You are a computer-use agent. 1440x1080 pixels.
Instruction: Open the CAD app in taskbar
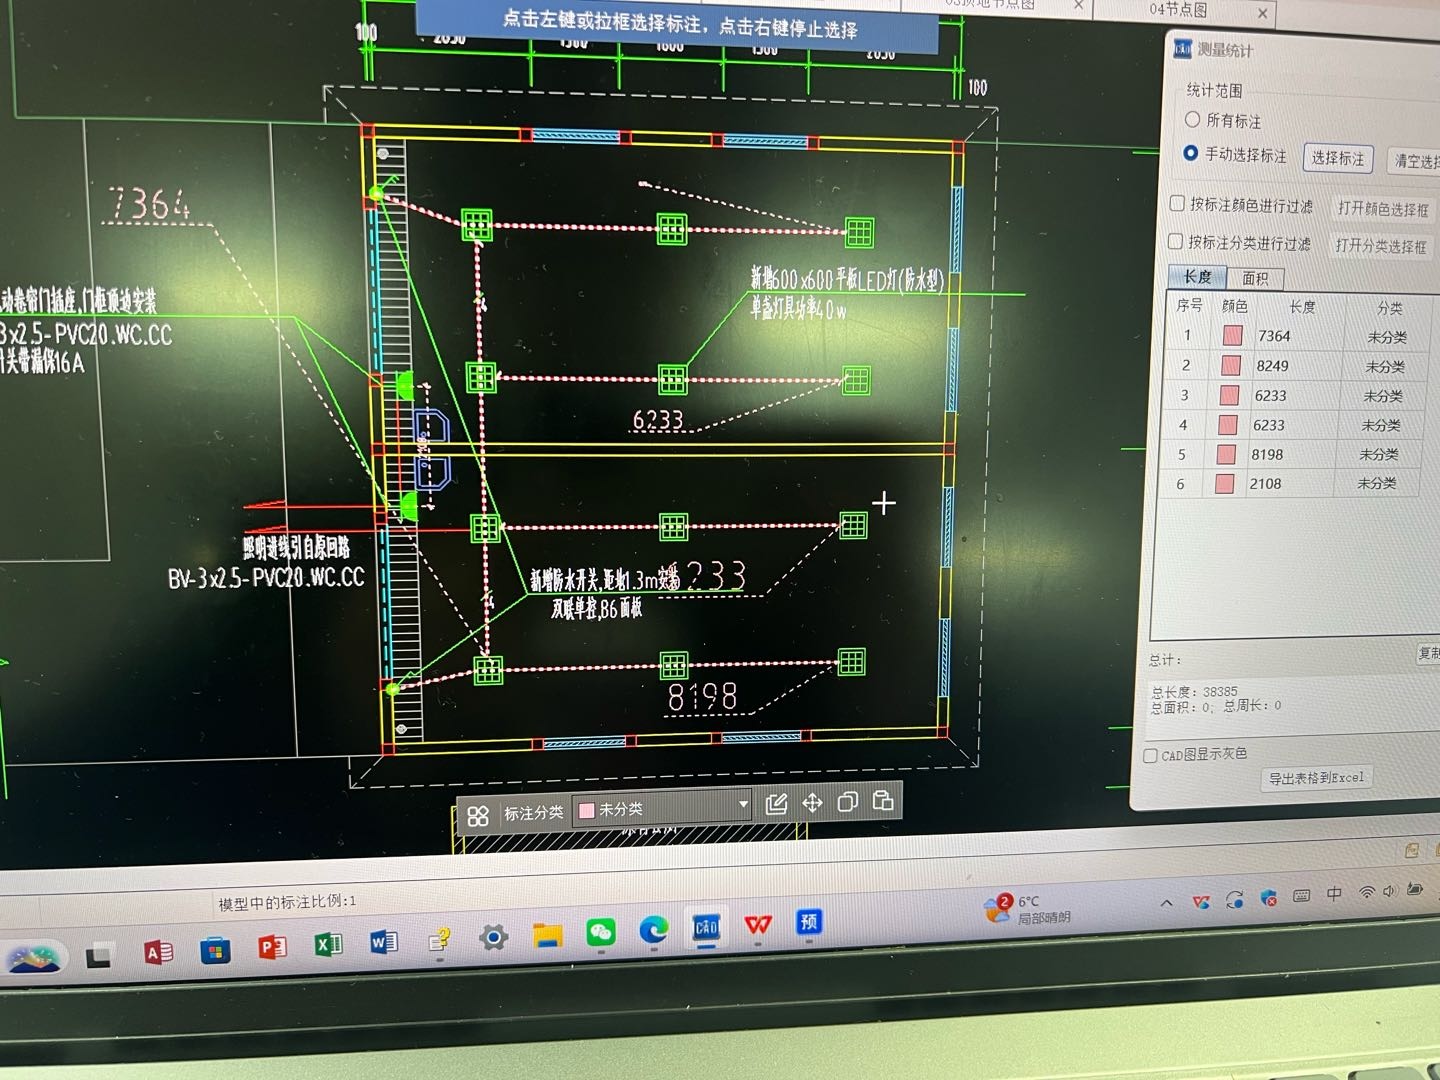click(x=707, y=927)
